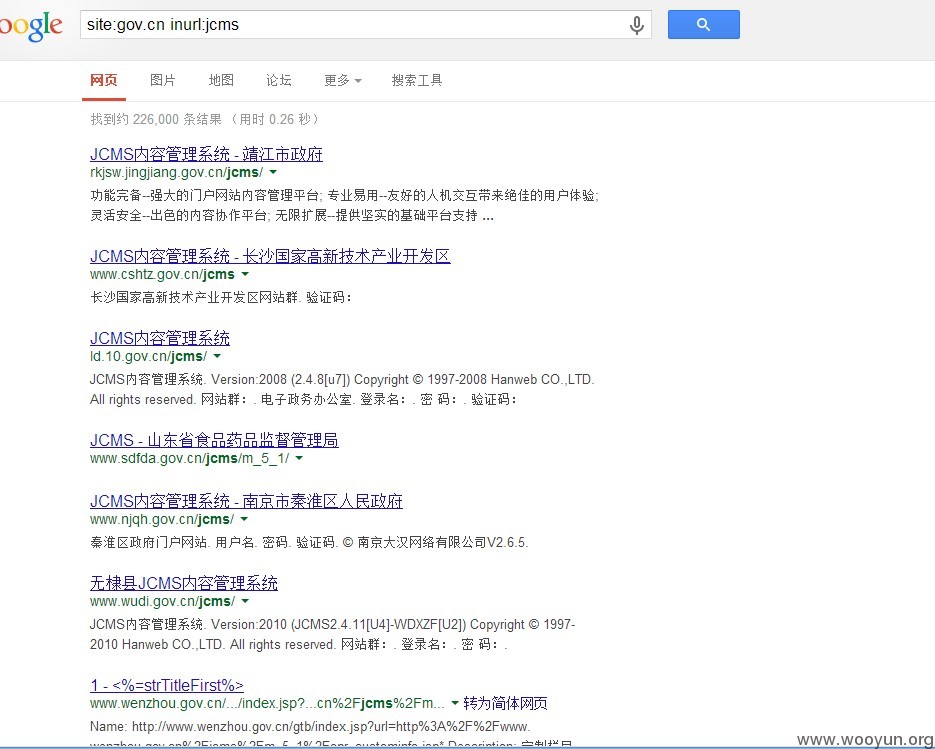Click URL text ld.10.gov.cn/jcms/

point(148,356)
